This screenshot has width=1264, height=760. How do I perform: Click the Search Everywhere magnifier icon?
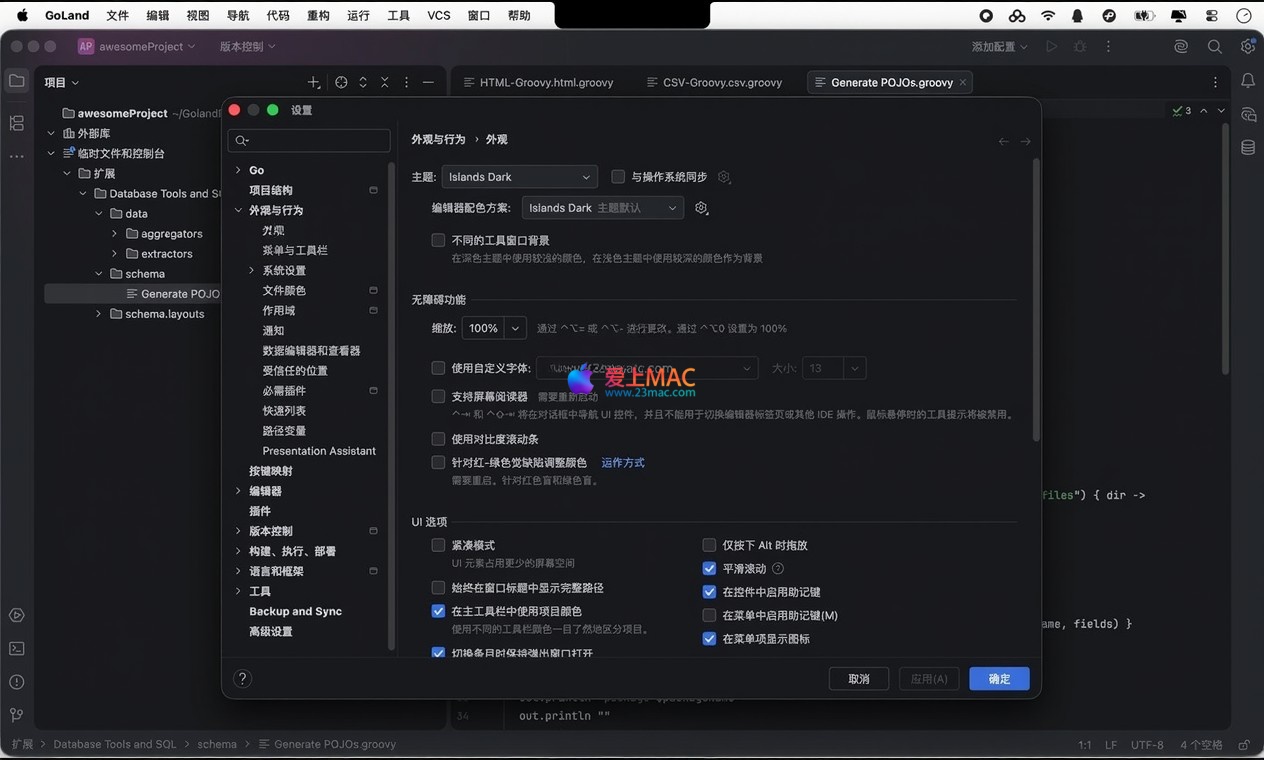tap(1214, 47)
